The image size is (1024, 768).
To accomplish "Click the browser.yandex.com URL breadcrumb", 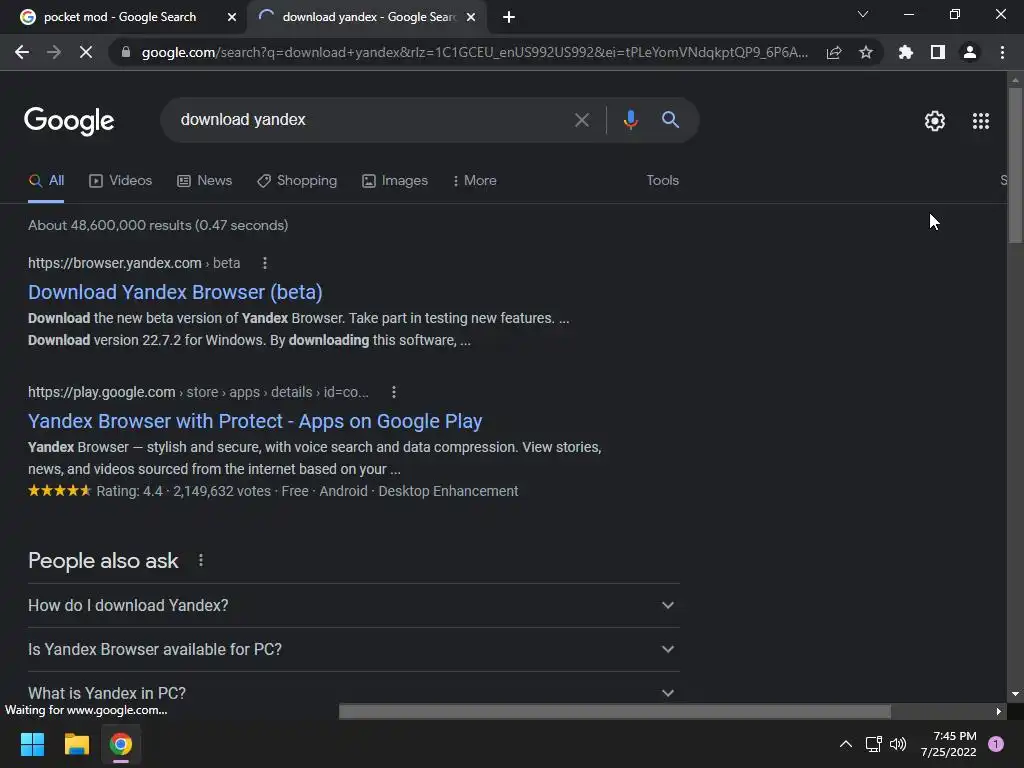I will (x=134, y=263).
